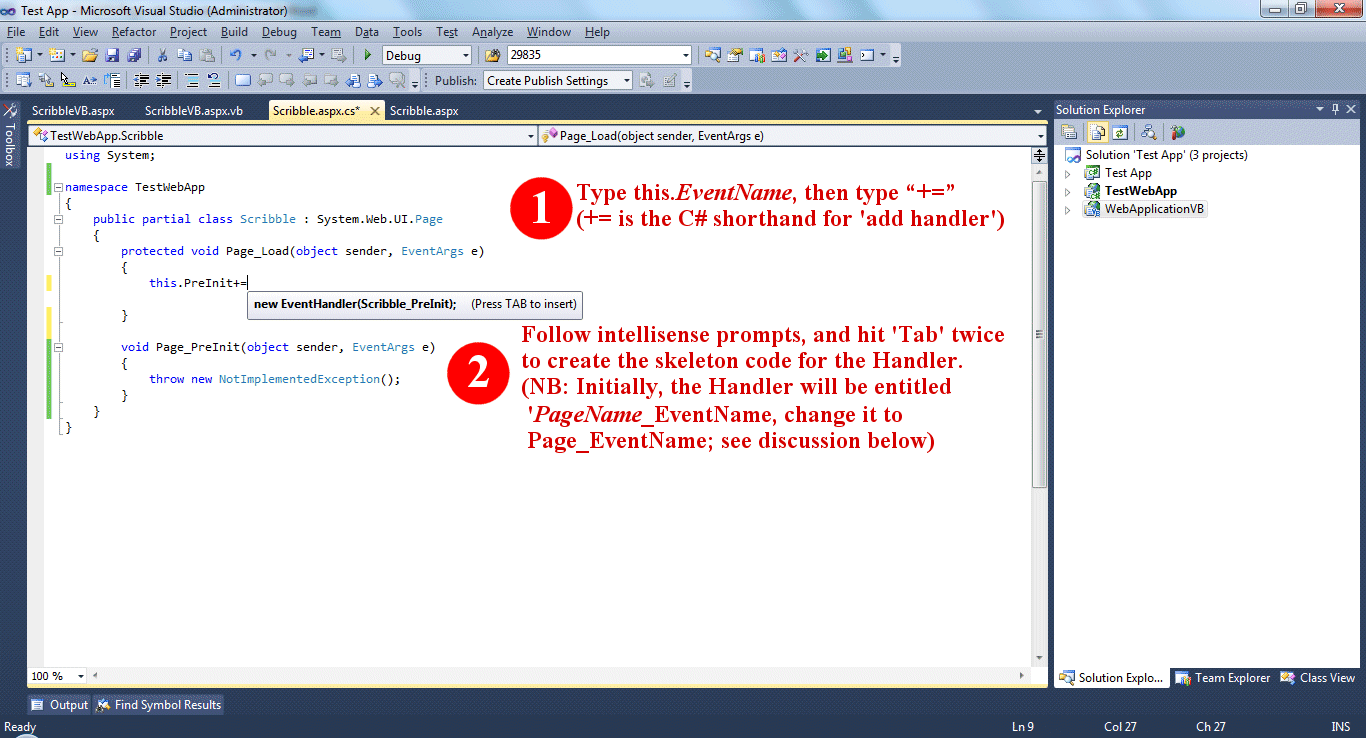Viewport: 1366px width, 738px height.
Task: Open the Tools menu
Action: pos(407,32)
